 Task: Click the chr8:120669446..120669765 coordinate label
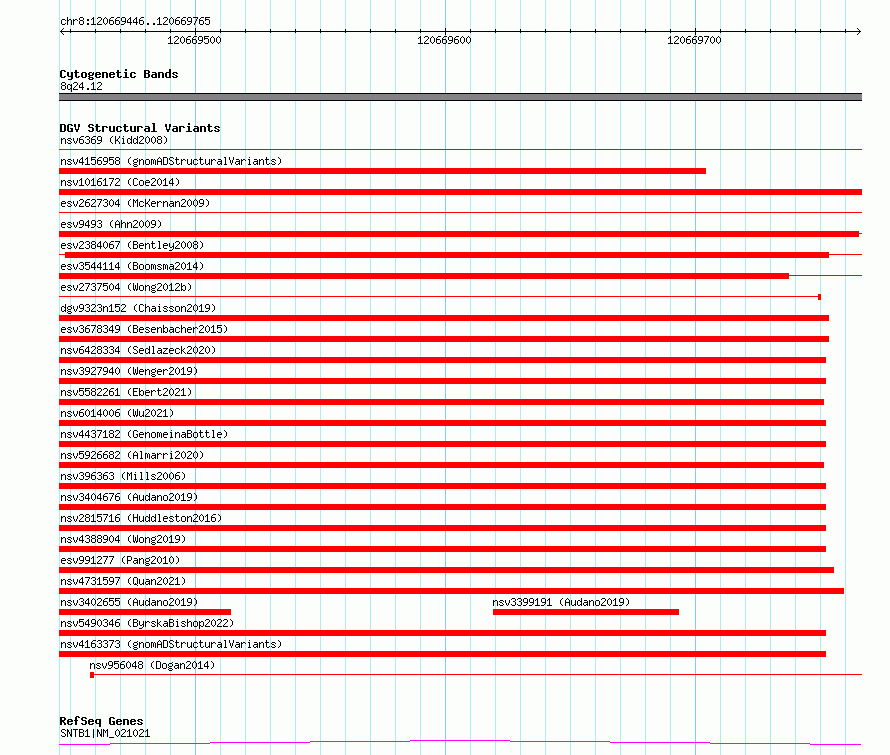[135, 21]
